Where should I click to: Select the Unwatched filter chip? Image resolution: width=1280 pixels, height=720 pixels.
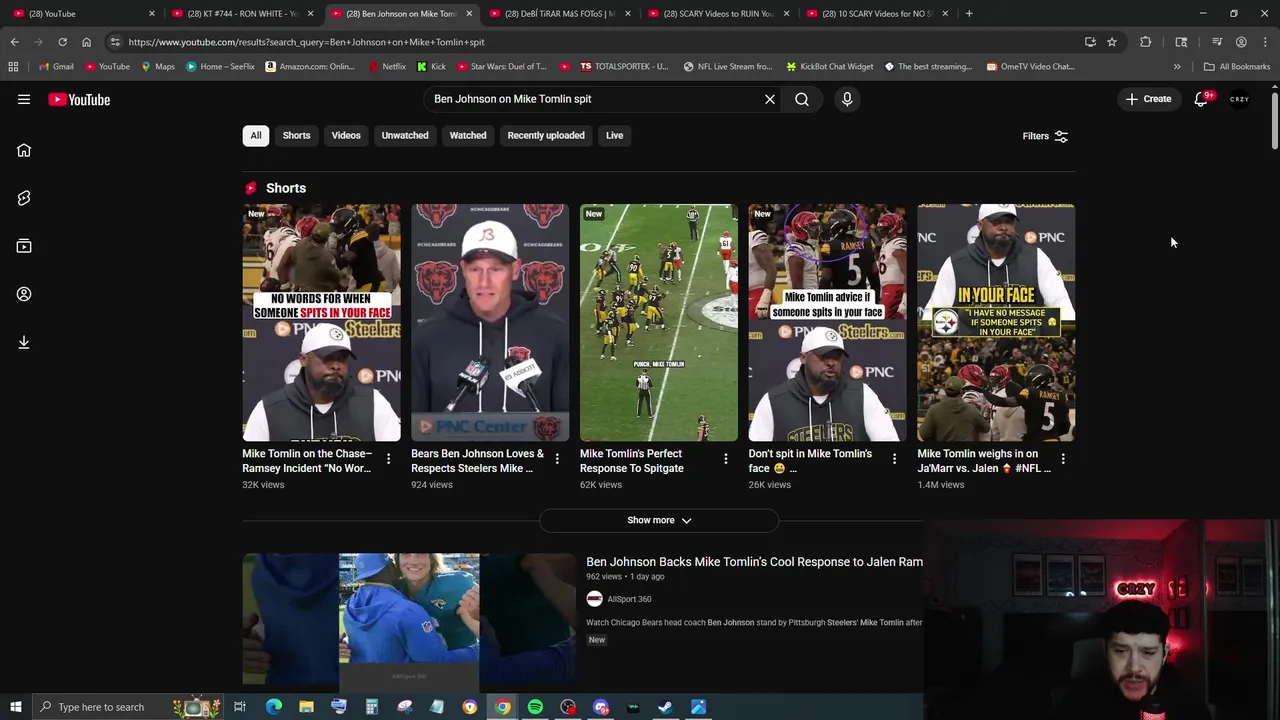click(x=405, y=135)
